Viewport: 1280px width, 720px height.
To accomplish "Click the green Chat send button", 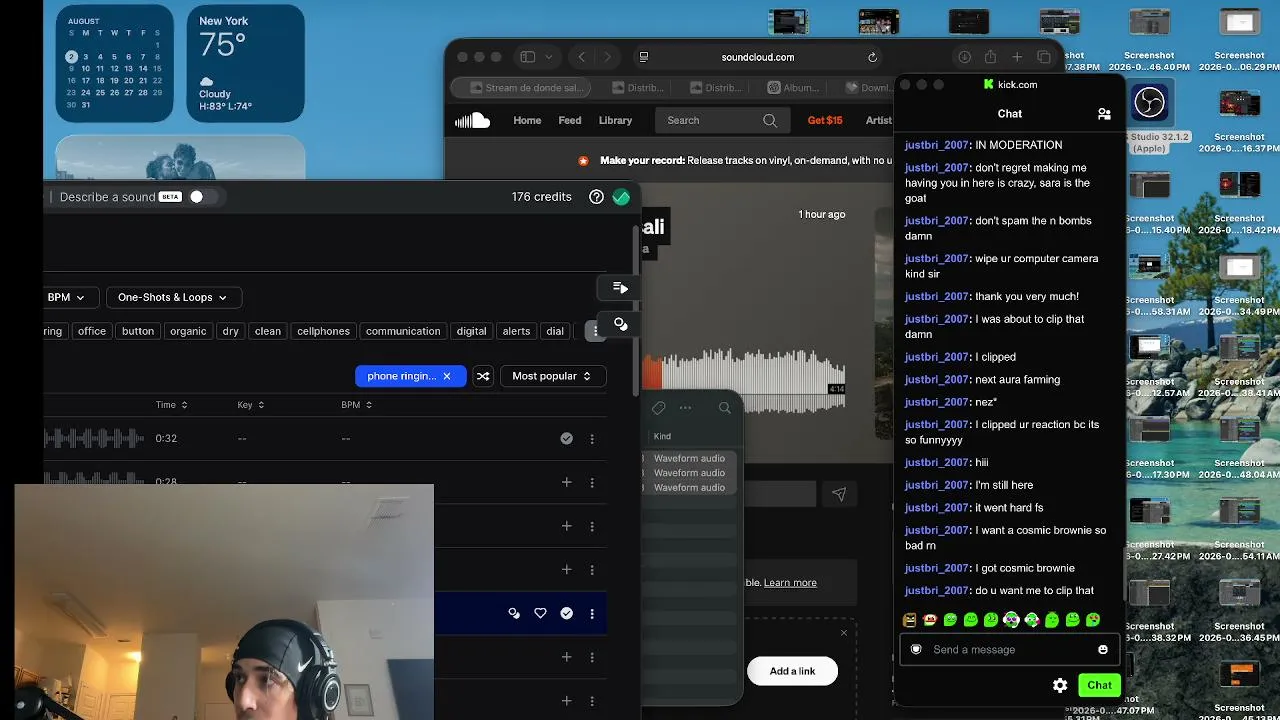I will 1099,685.
